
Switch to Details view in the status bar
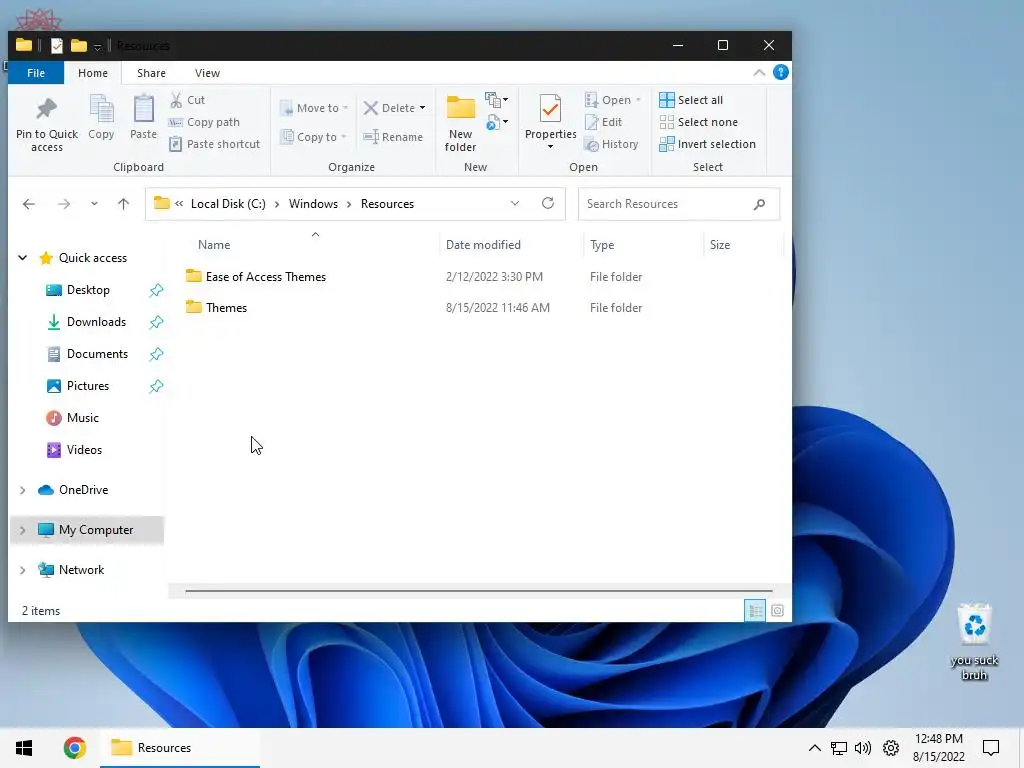point(755,611)
